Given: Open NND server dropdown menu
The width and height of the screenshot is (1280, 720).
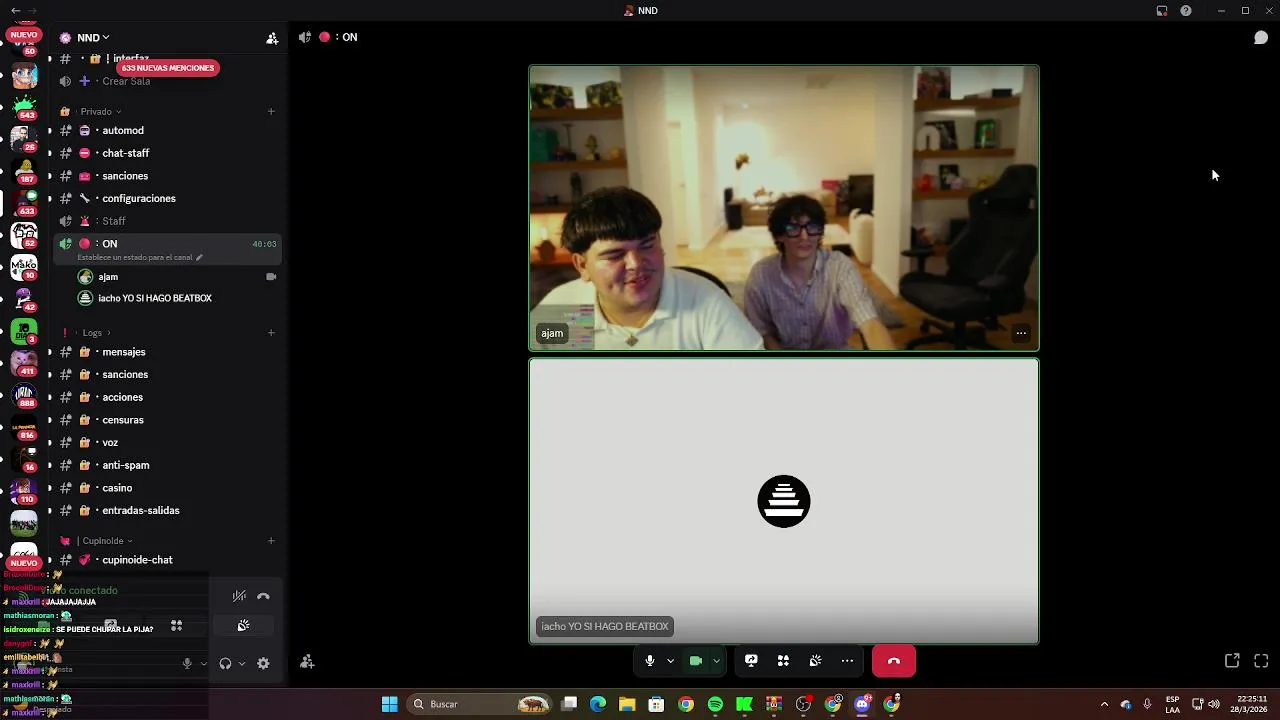Looking at the screenshot, I should click(93, 38).
